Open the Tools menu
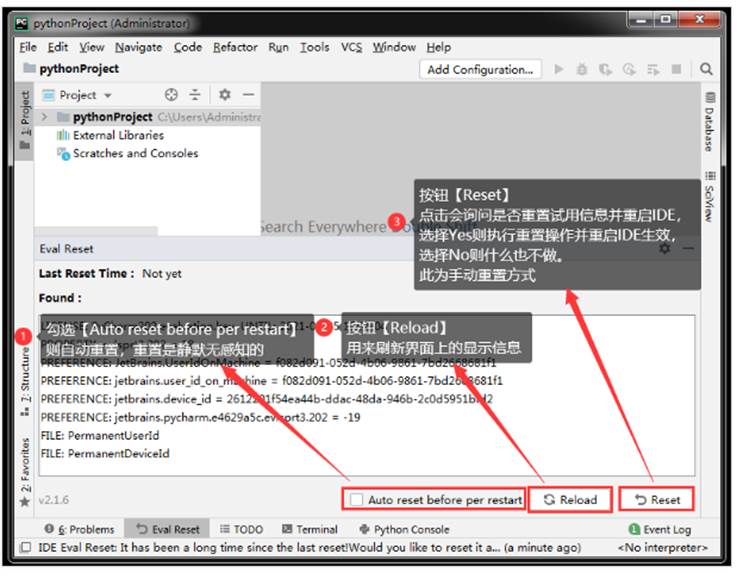The height and width of the screenshot is (579, 737). point(314,47)
